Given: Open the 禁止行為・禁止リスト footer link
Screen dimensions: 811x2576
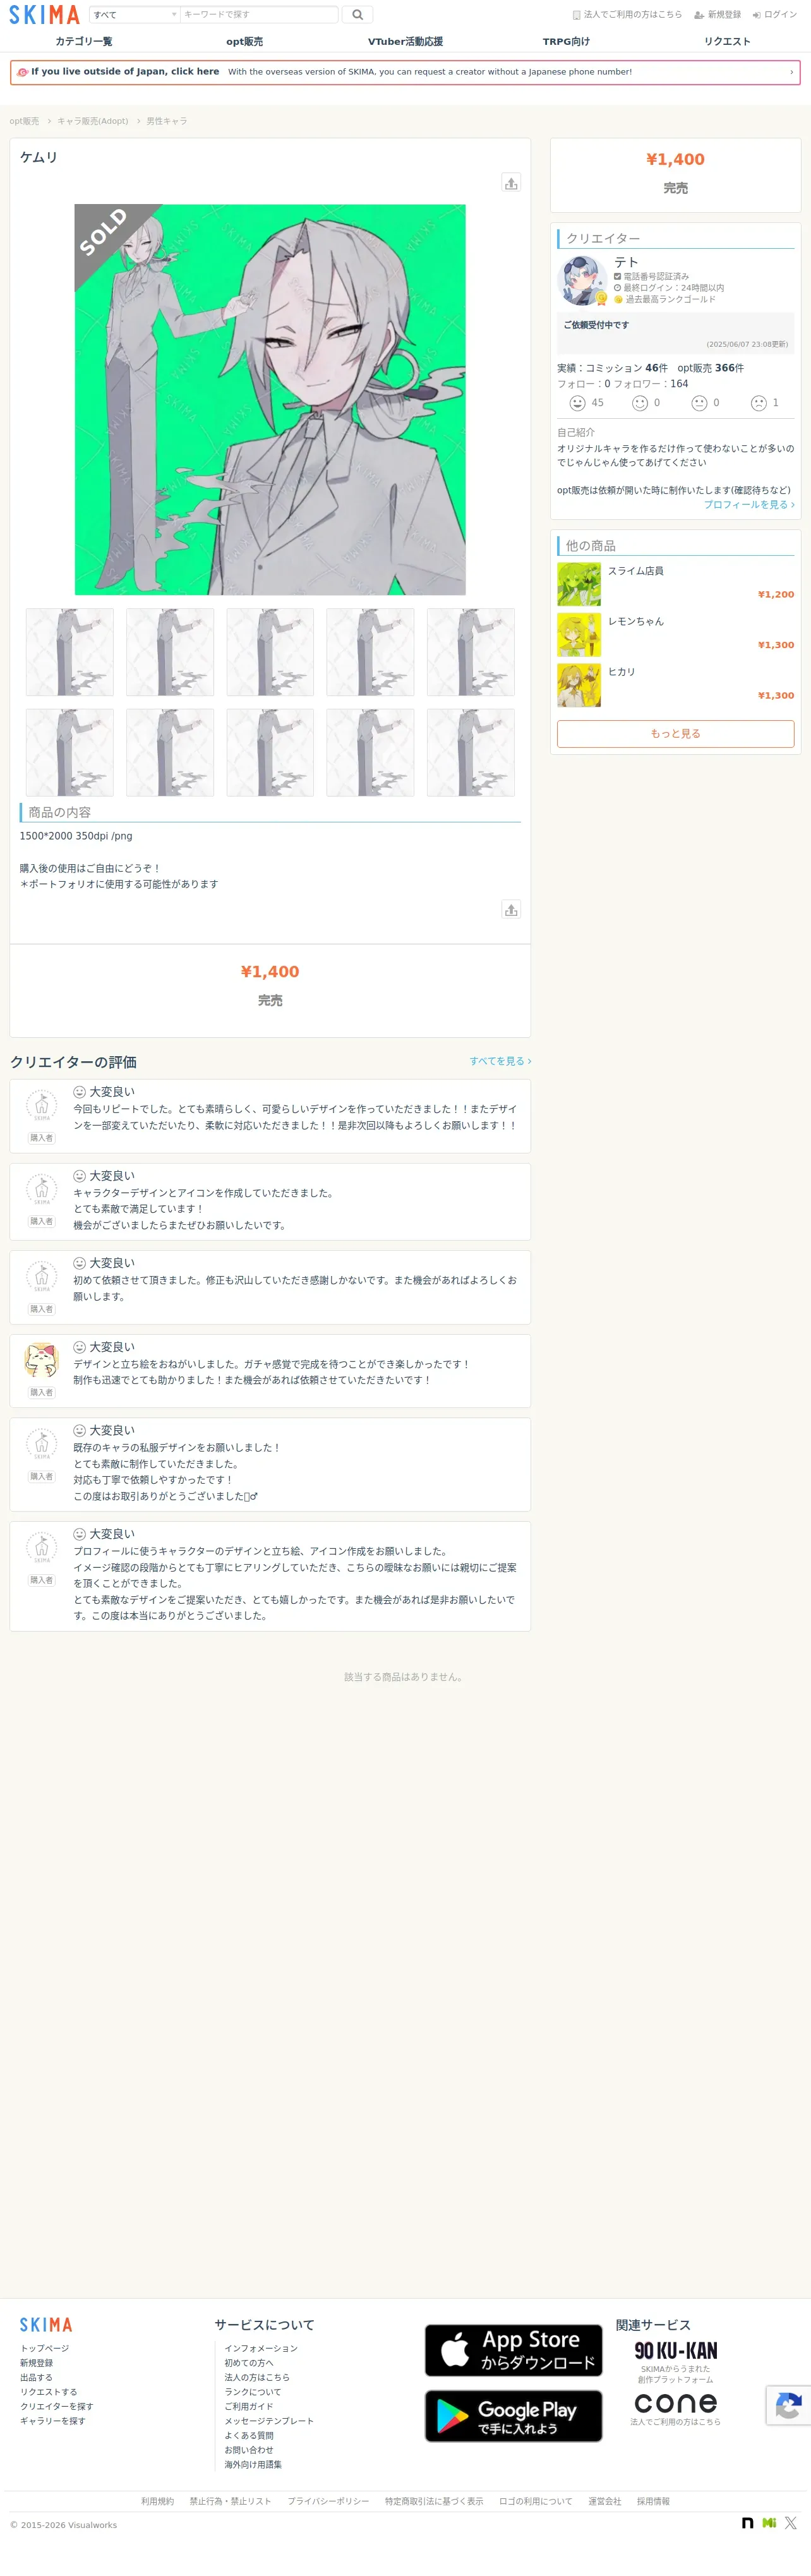Looking at the screenshot, I should coord(231,2502).
